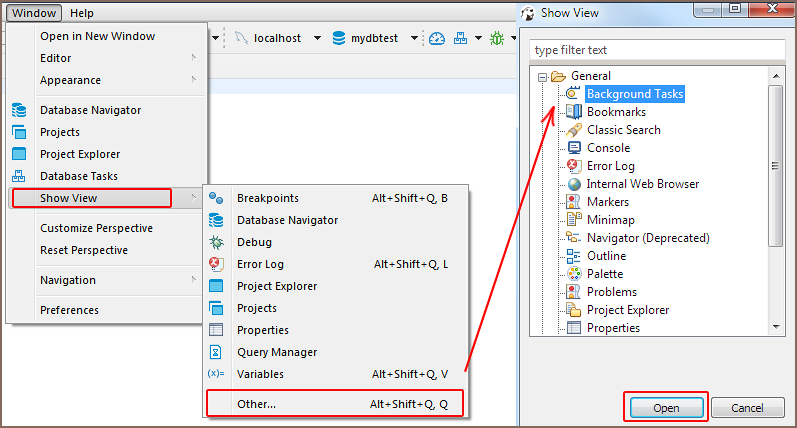797x428 pixels.
Task: Select Background Tasks in the tree
Action: (x=634, y=94)
